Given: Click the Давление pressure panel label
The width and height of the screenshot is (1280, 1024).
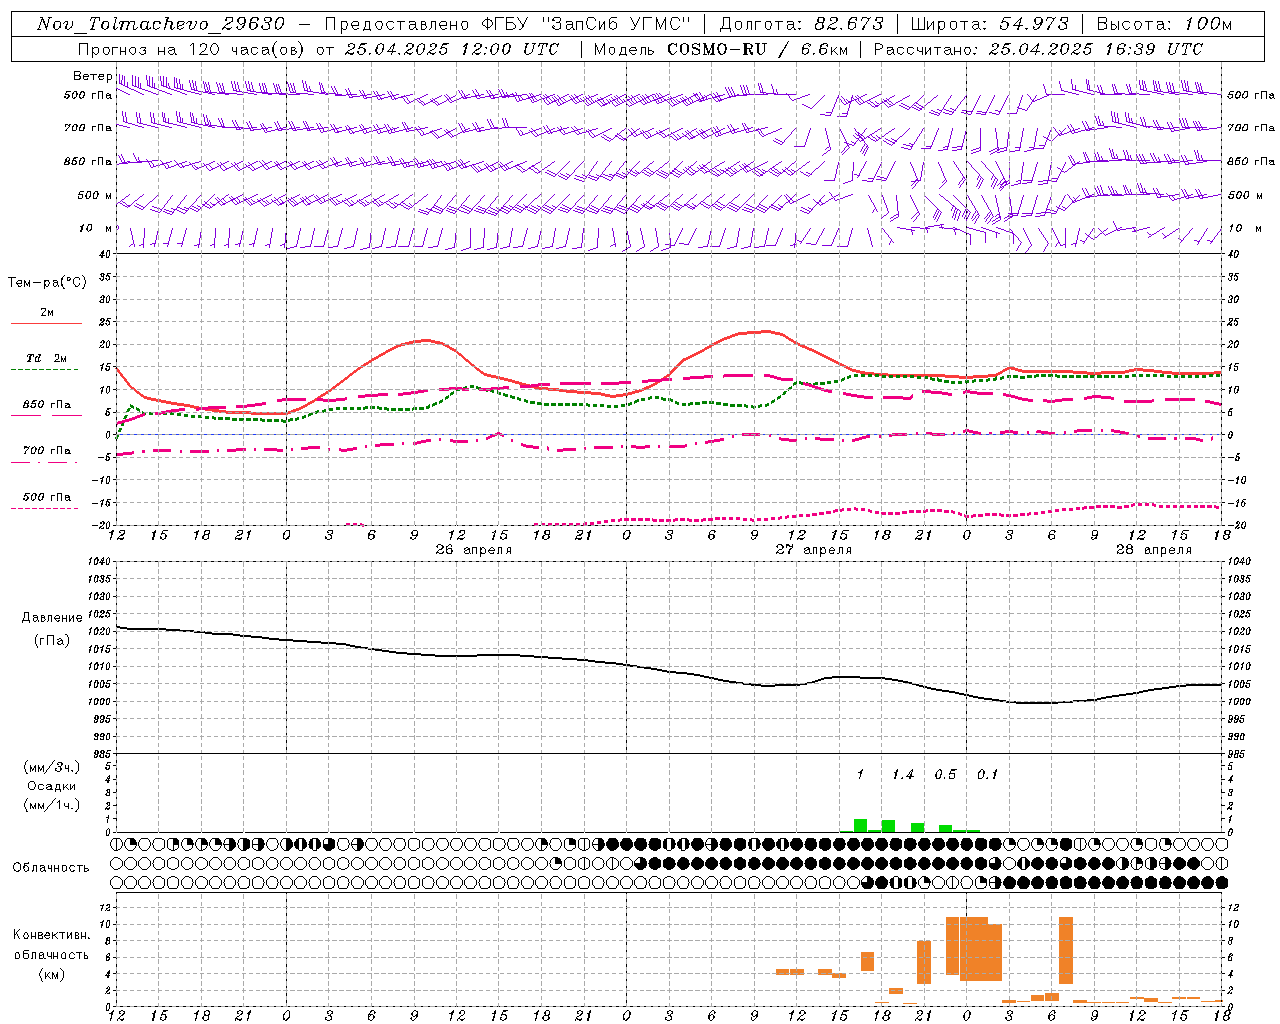Looking at the screenshot, I should tap(52, 618).
